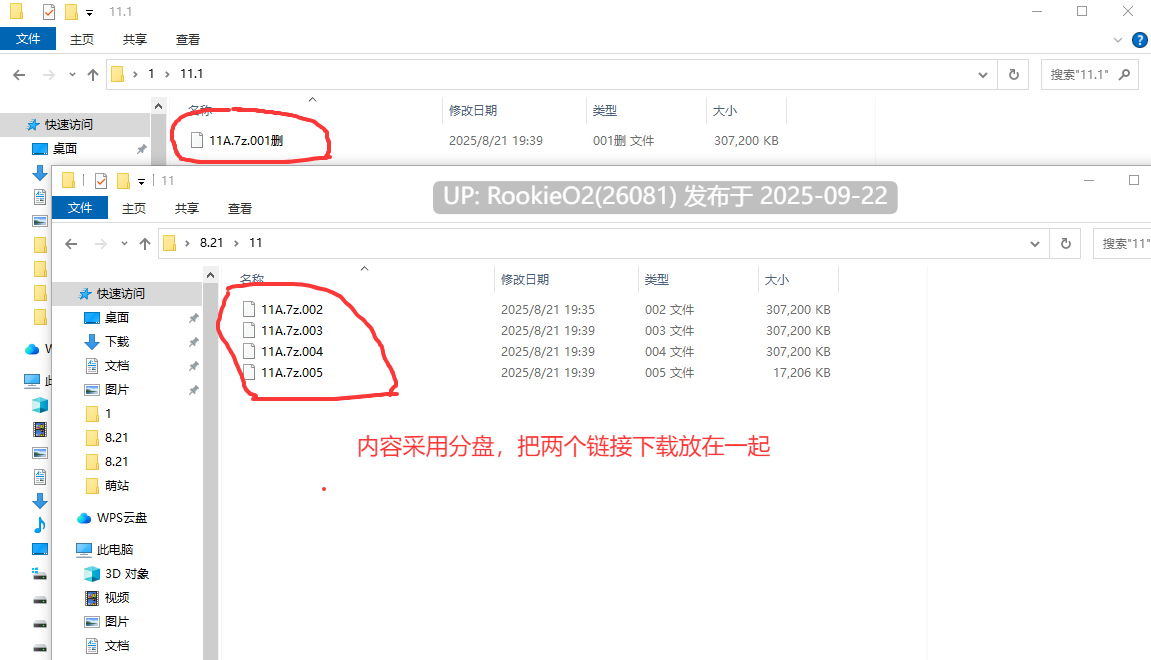The height and width of the screenshot is (660, 1151).
Task: Go forward in the 11 window
Action: [101, 244]
